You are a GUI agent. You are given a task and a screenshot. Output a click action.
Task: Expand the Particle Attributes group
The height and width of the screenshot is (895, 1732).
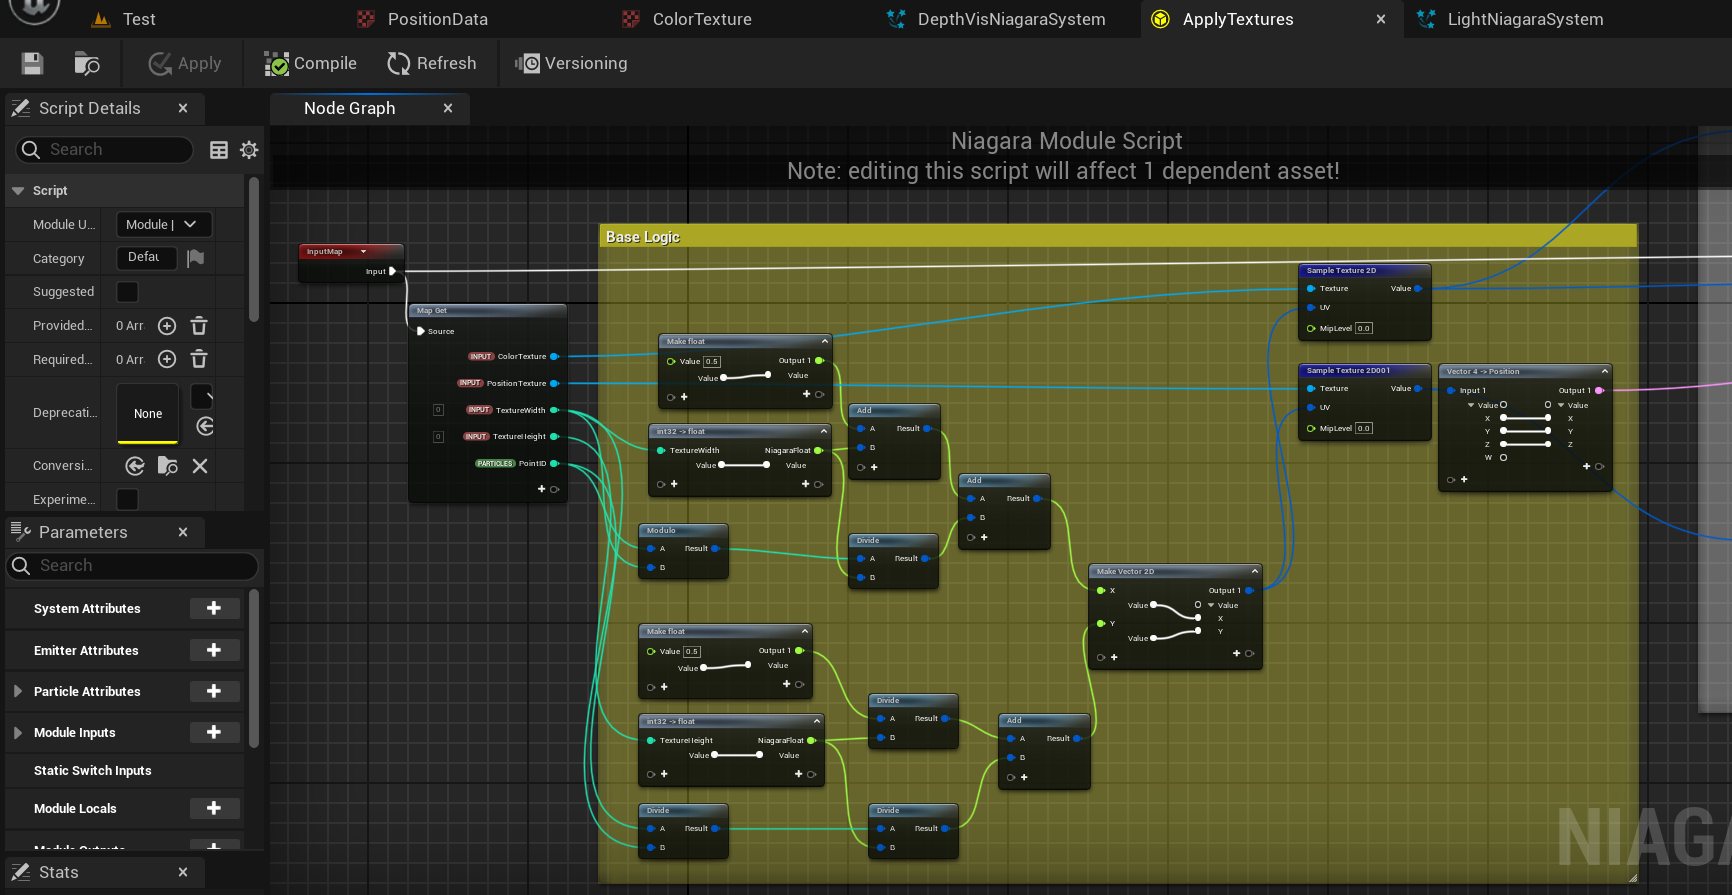point(18,692)
